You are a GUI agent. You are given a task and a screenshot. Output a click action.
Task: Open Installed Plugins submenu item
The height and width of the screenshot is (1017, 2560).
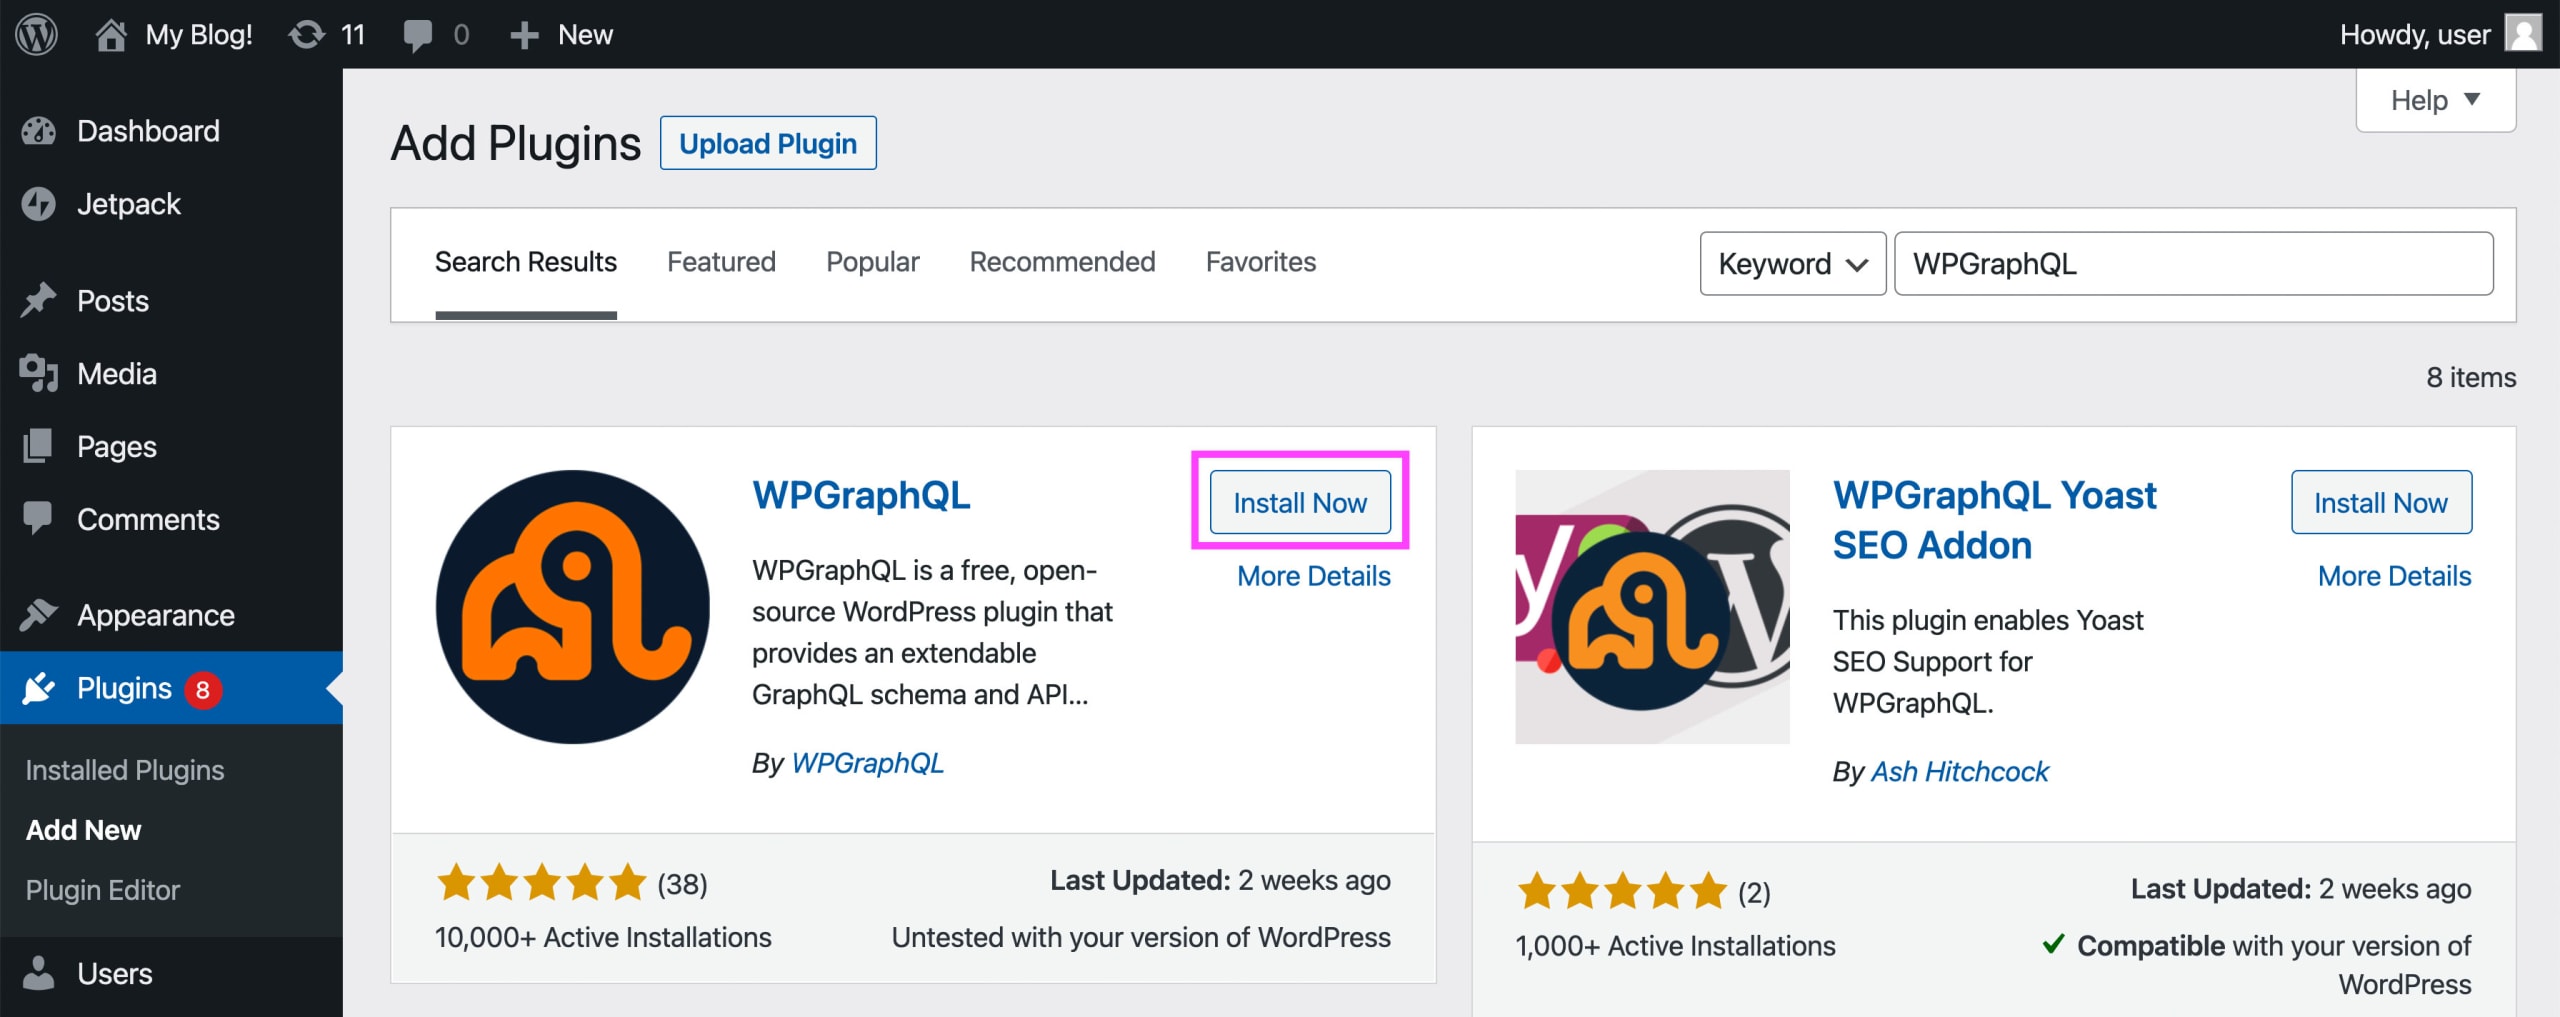[x=125, y=770]
